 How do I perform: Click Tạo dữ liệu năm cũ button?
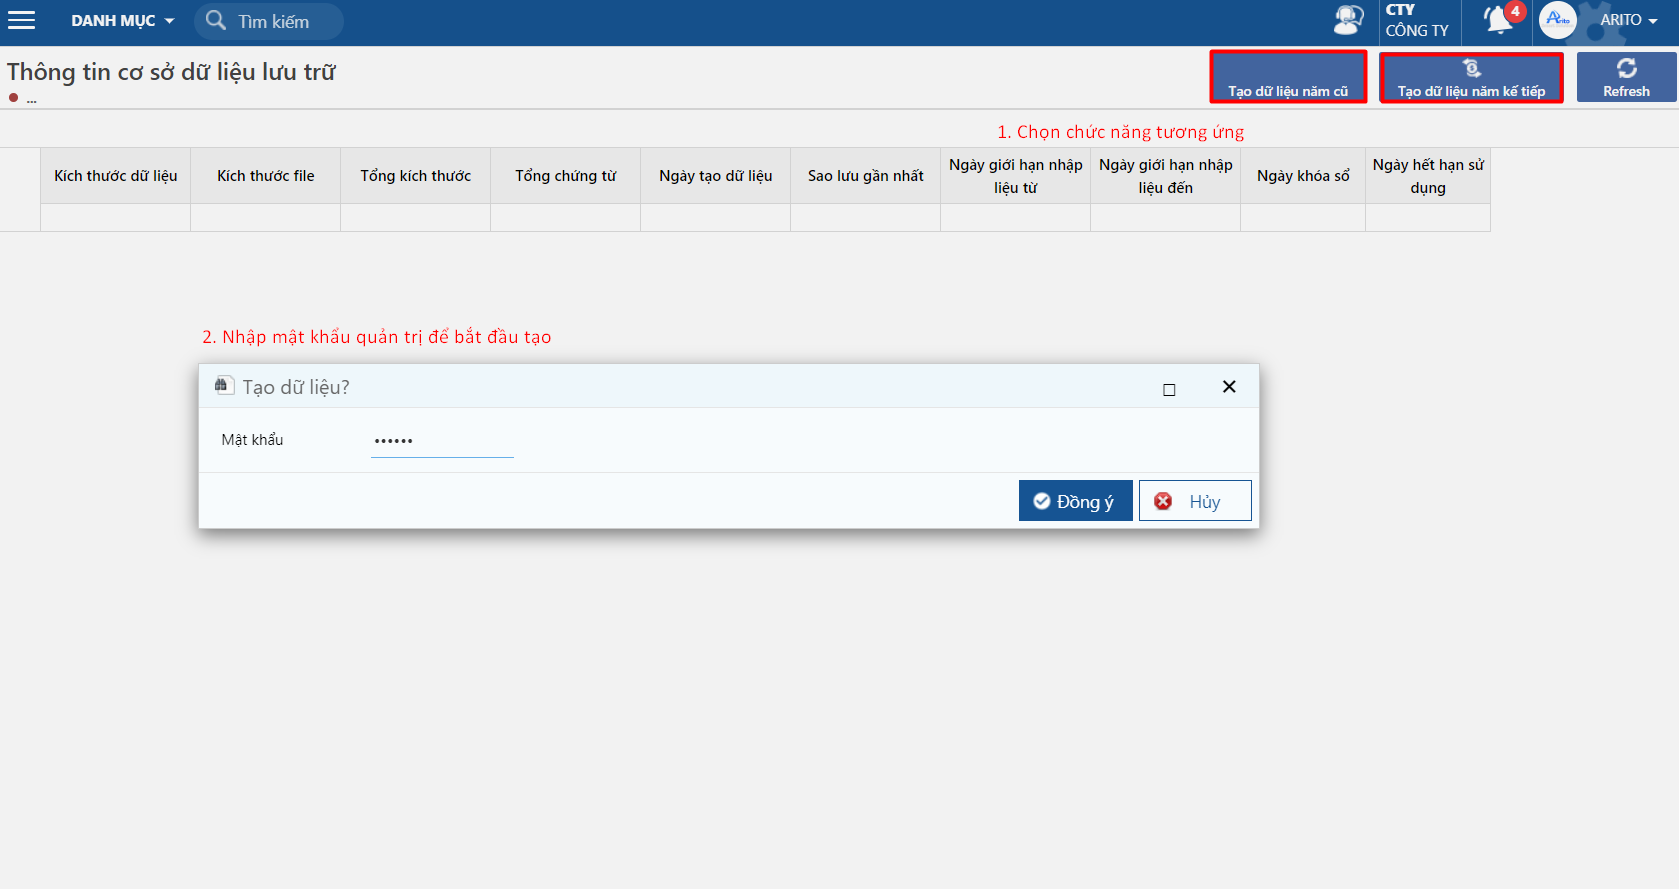[x=1288, y=78]
